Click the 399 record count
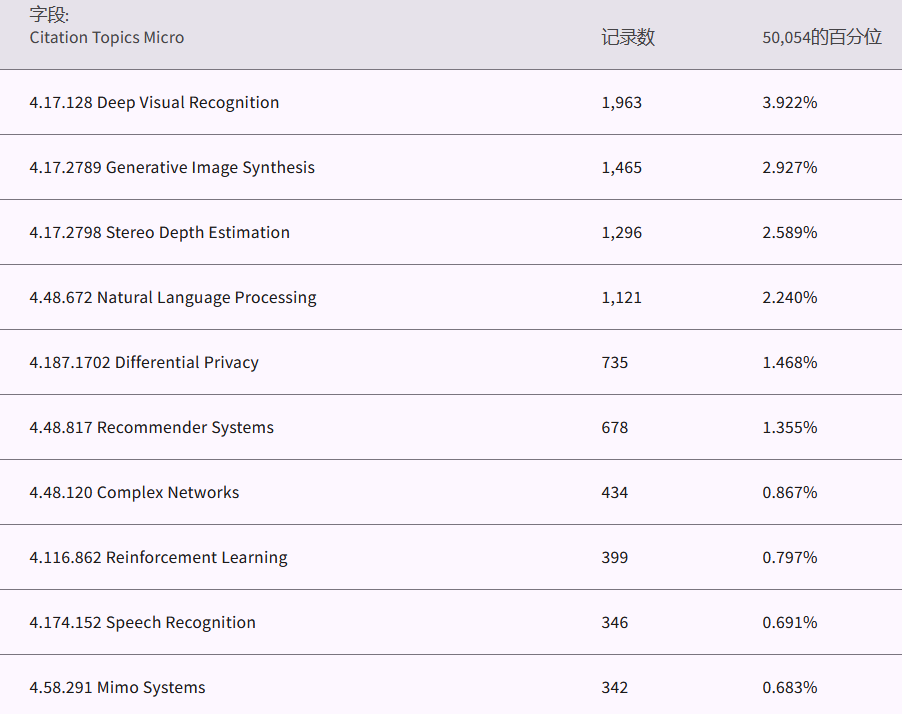 (x=615, y=557)
